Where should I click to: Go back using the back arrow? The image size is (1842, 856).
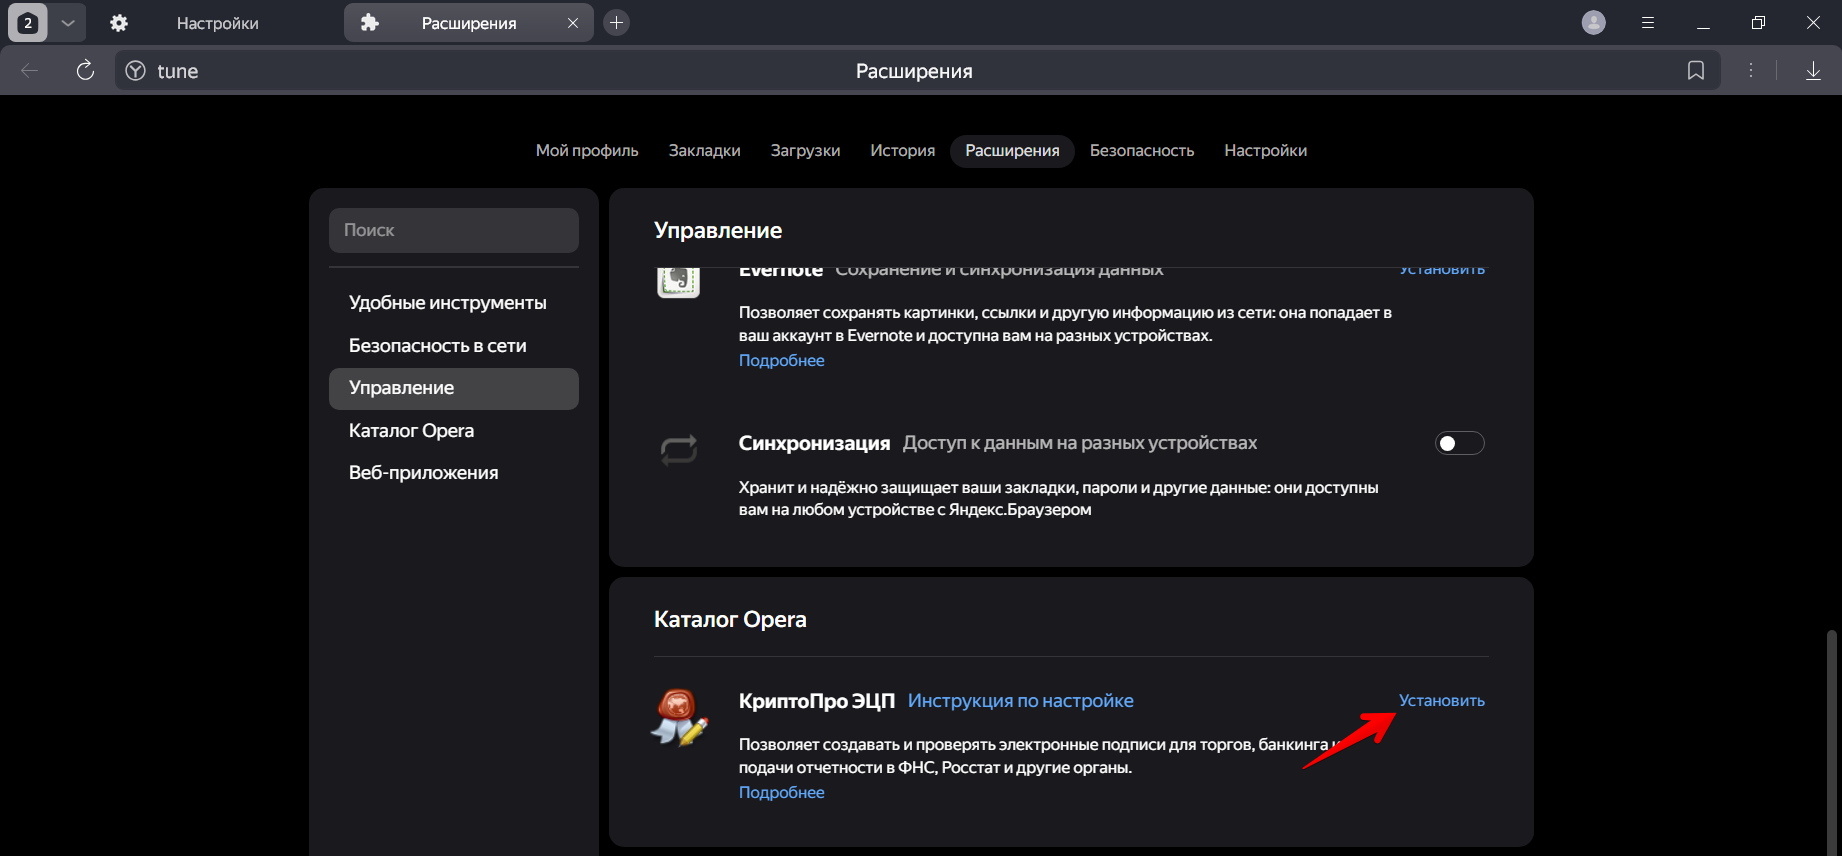(x=30, y=70)
